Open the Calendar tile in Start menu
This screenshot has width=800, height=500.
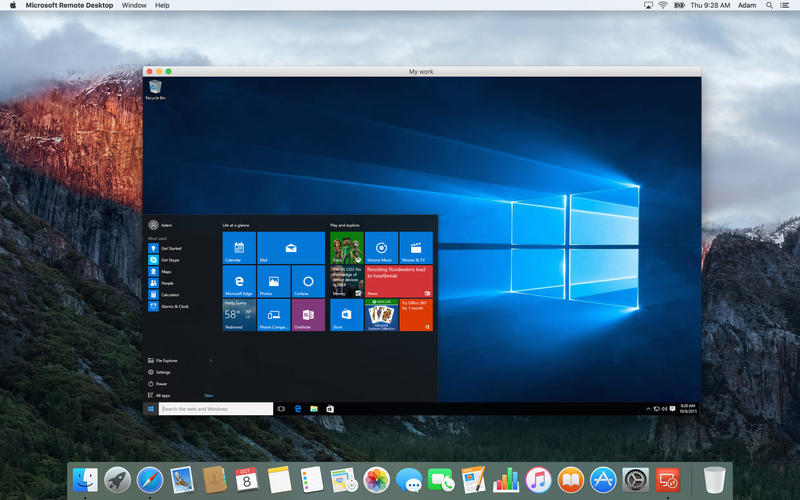(239, 247)
